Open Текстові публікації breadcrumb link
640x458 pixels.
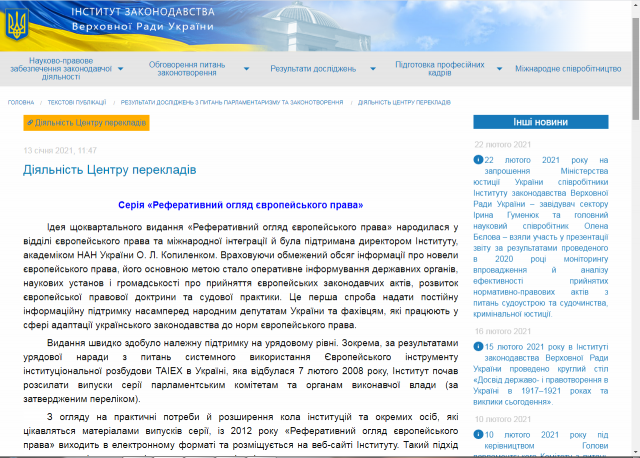[77, 102]
